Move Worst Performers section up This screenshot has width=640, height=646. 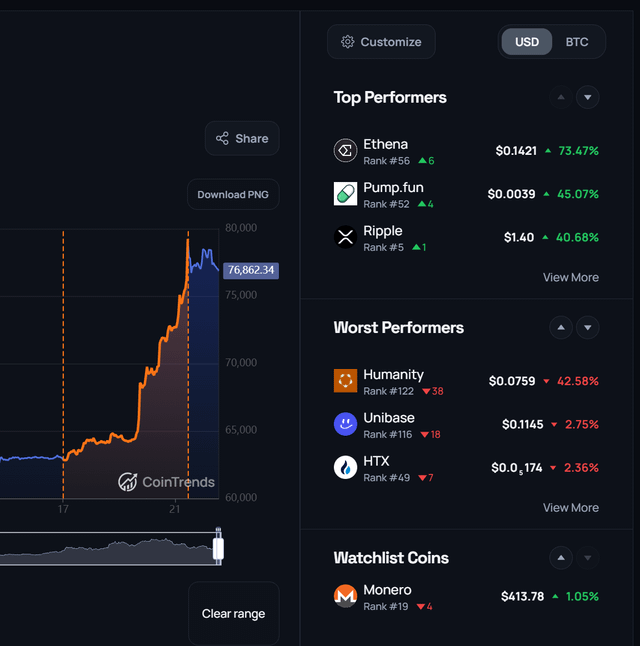561,328
